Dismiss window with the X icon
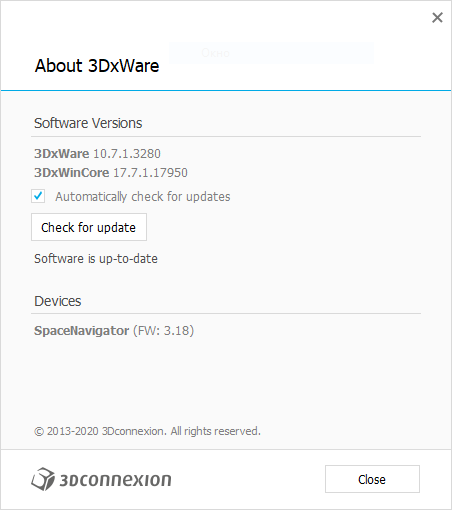Image resolution: width=452 pixels, height=510 pixels. [437, 17]
